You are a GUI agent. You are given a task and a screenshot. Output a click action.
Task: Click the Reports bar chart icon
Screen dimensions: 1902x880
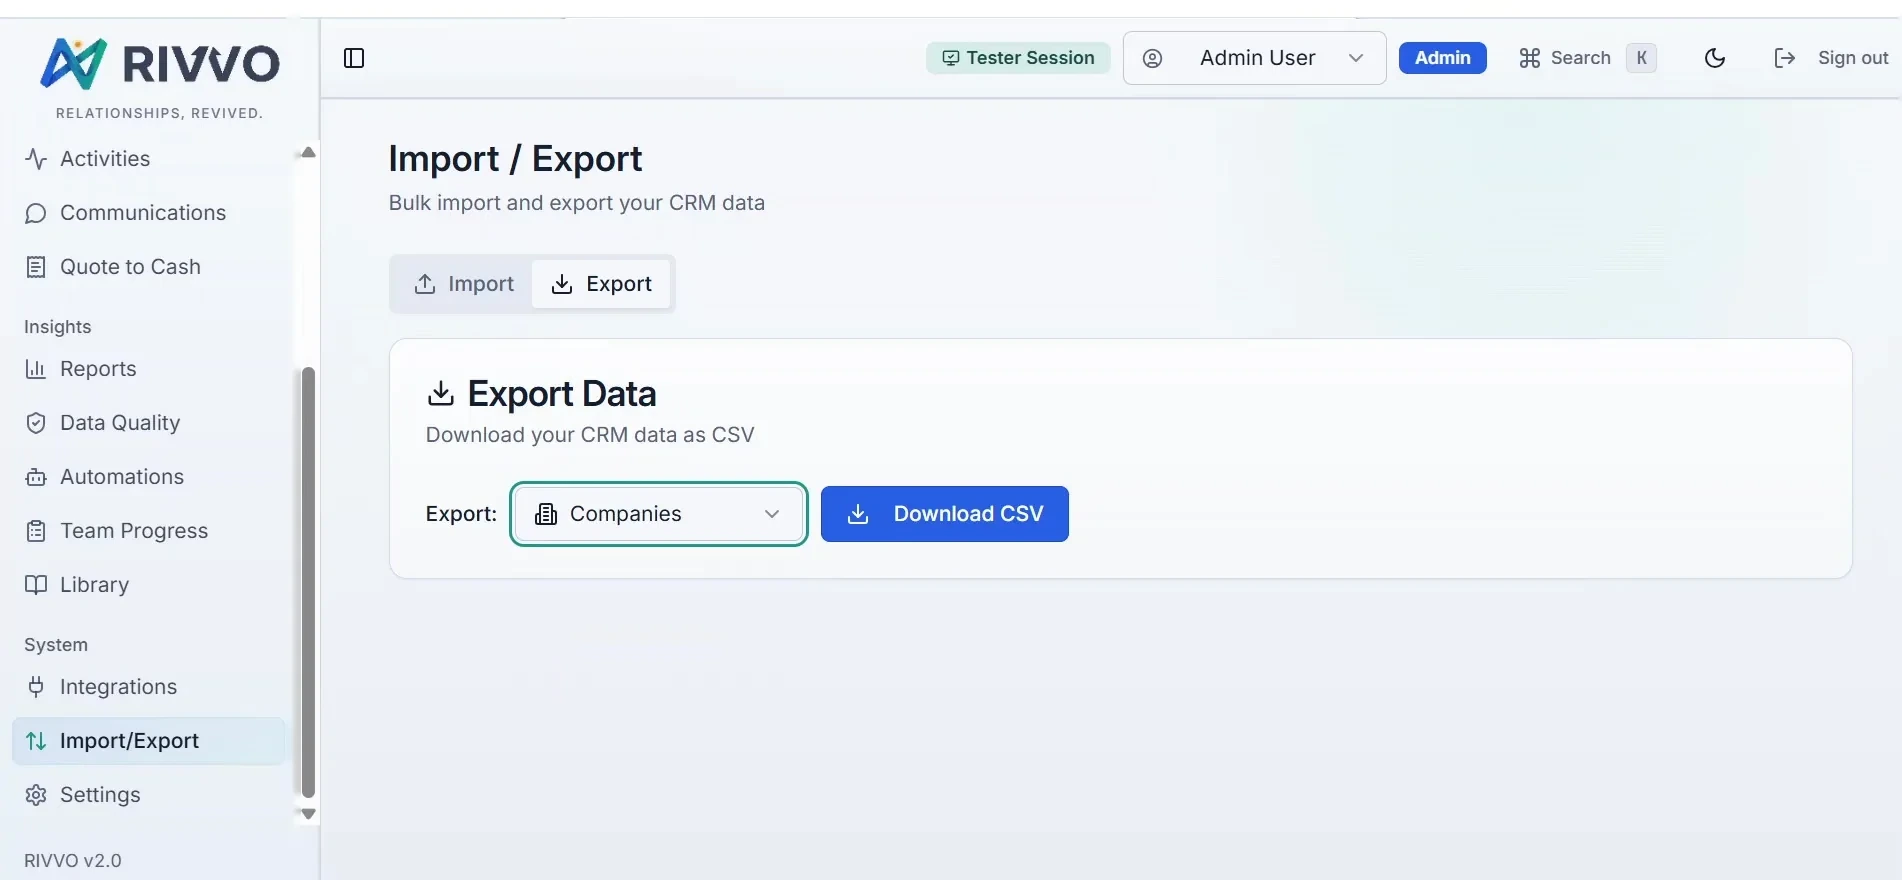coord(36,369)
